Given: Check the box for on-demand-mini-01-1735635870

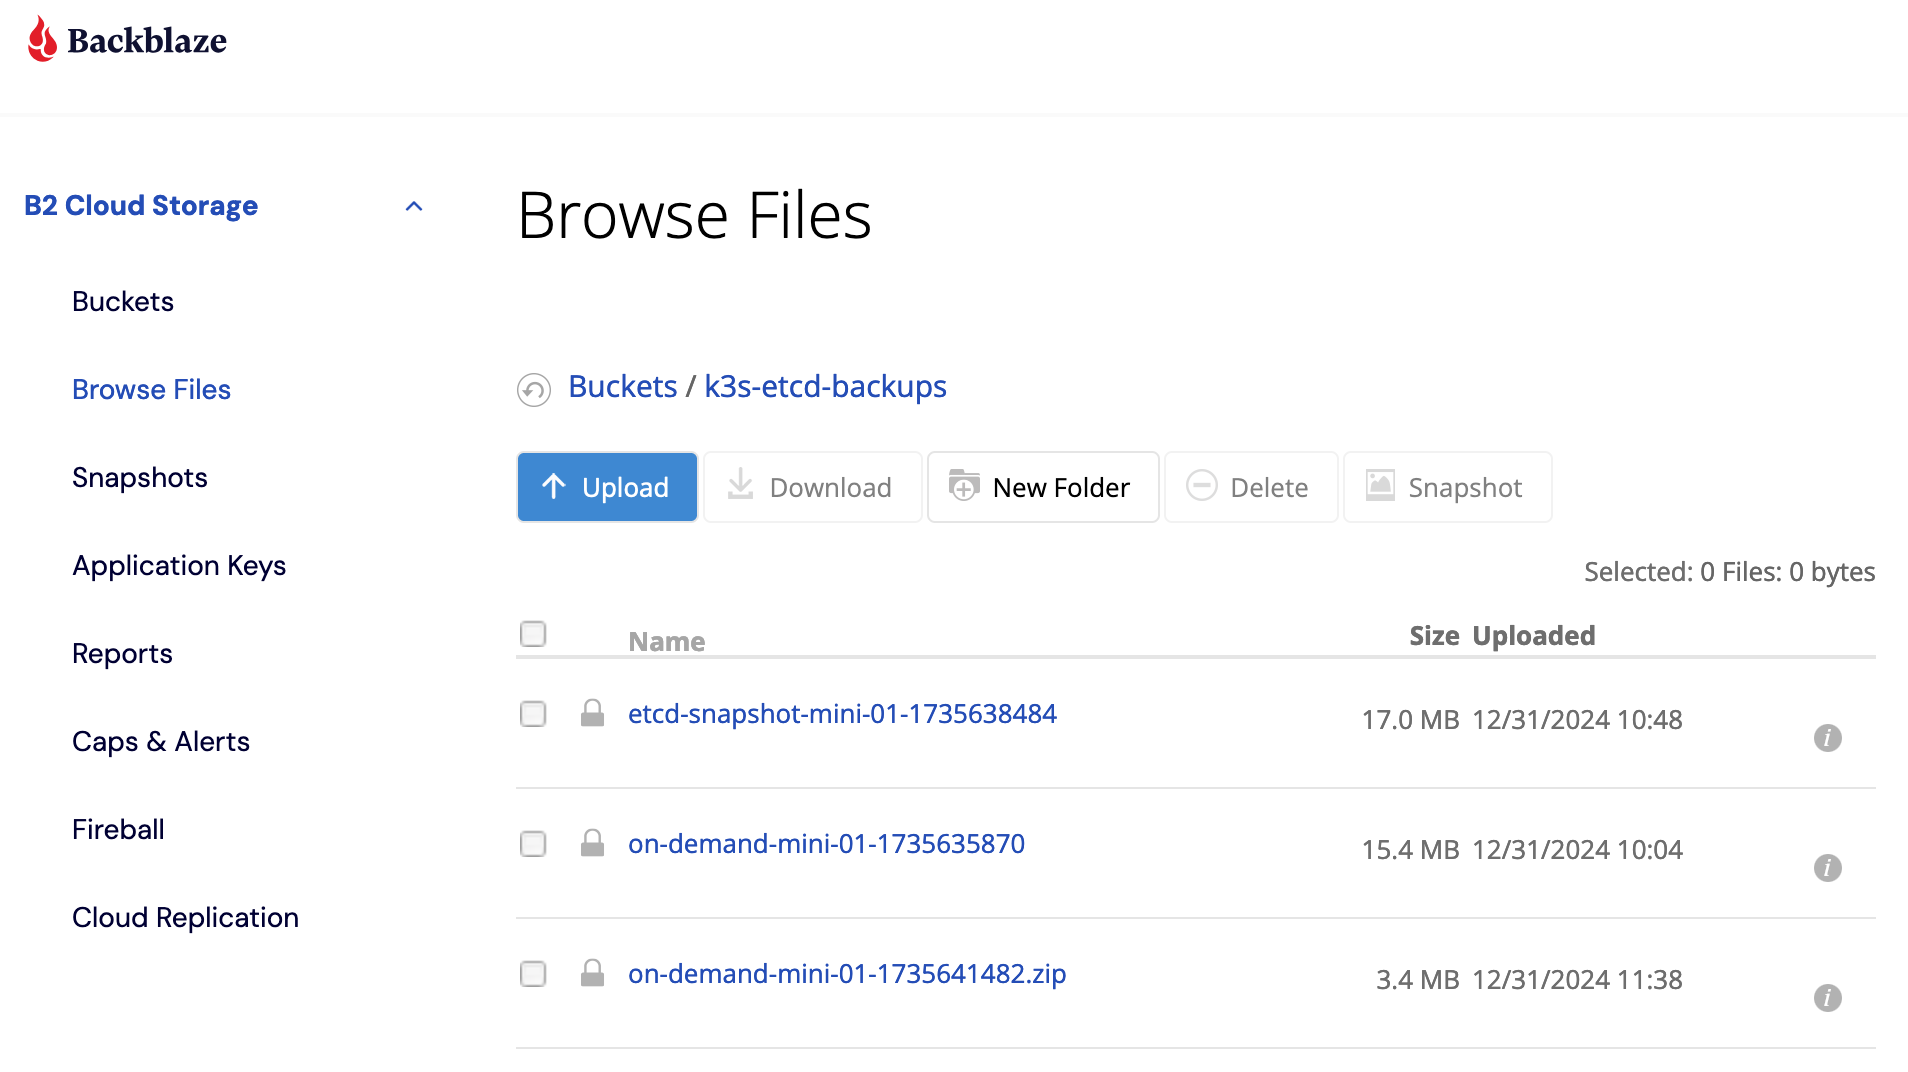Looking at the screenshot, I should coord(533,844).
